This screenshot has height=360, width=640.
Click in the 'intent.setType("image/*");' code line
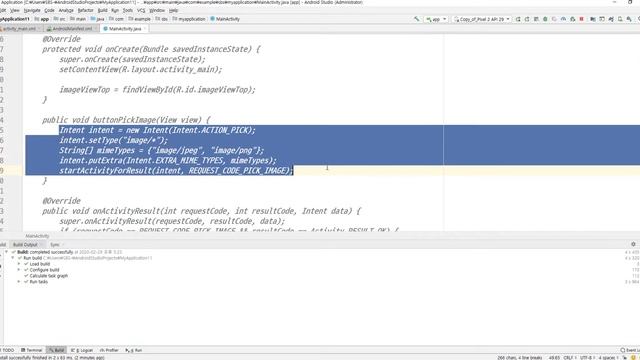click(x=113, y=140)
